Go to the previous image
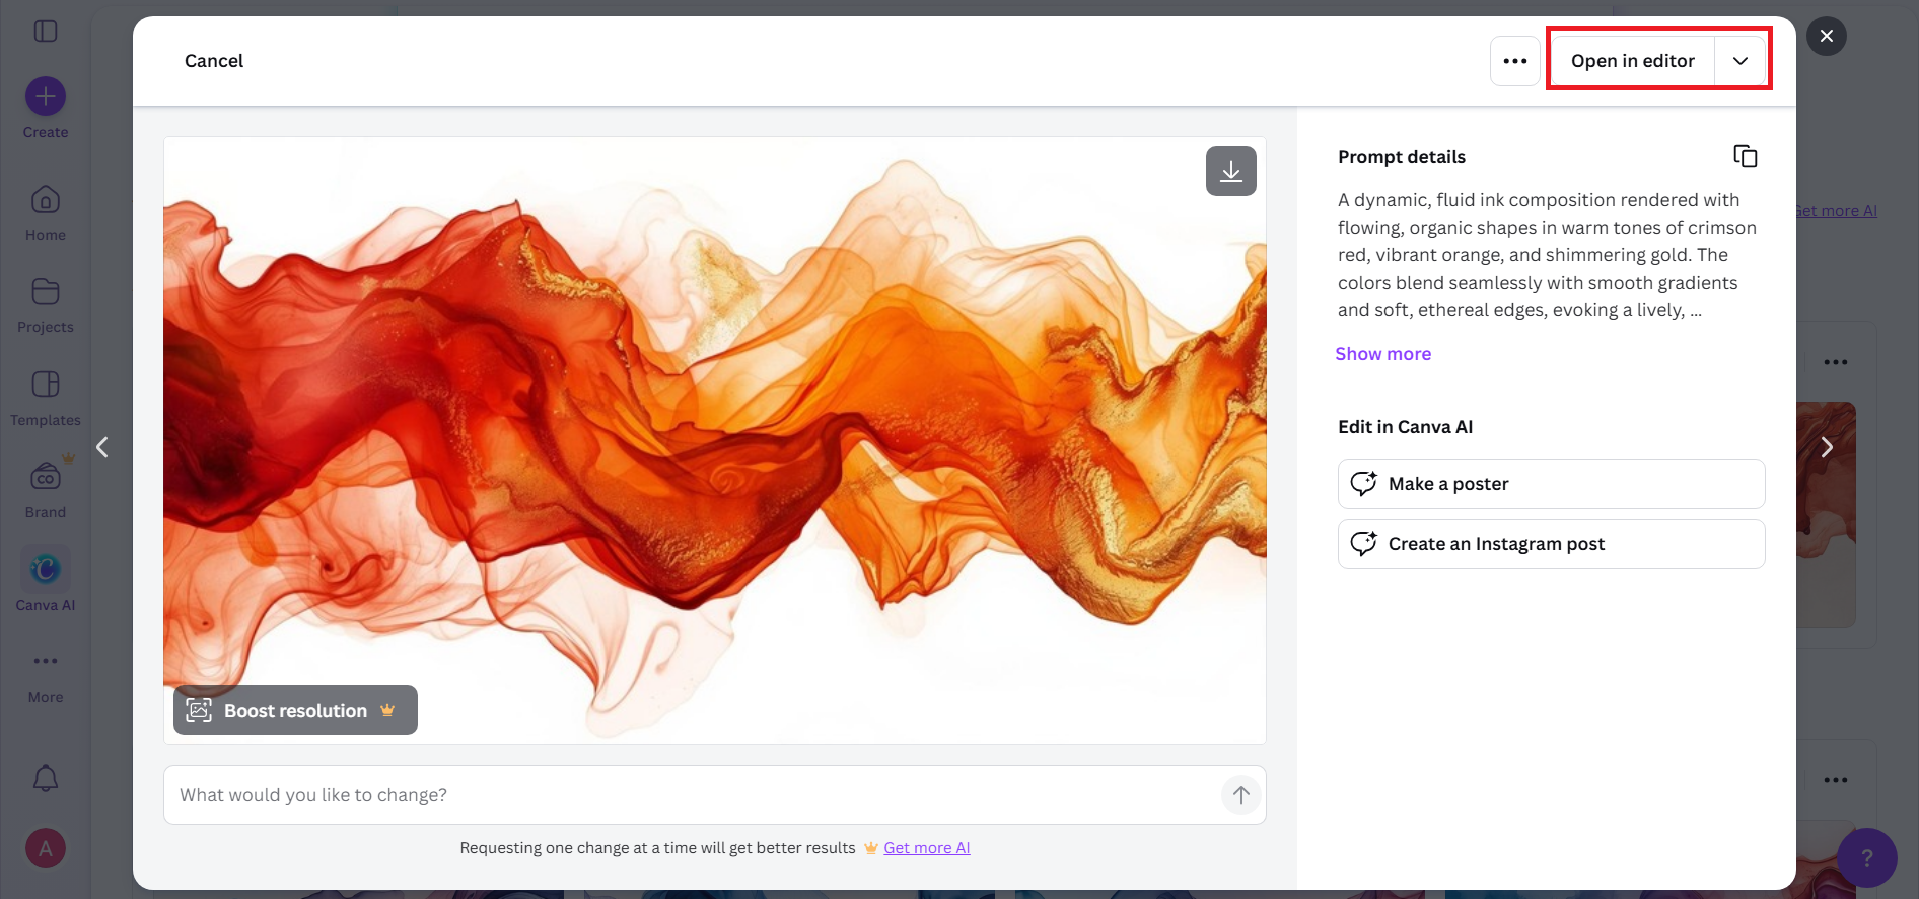Screen dimensions: 1919x899 102,447
